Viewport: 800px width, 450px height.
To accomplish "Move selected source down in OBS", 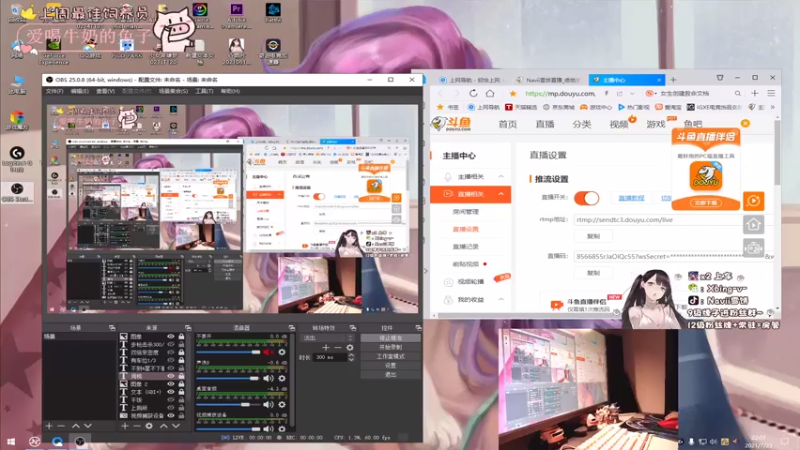I will tap(176, 426).
